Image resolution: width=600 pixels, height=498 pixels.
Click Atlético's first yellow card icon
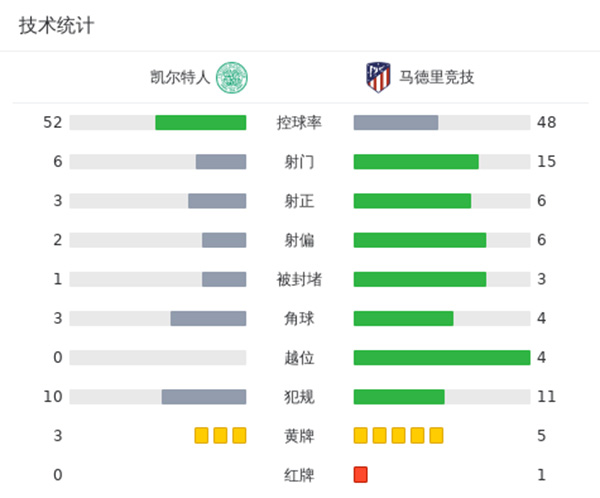pos(361,435)
